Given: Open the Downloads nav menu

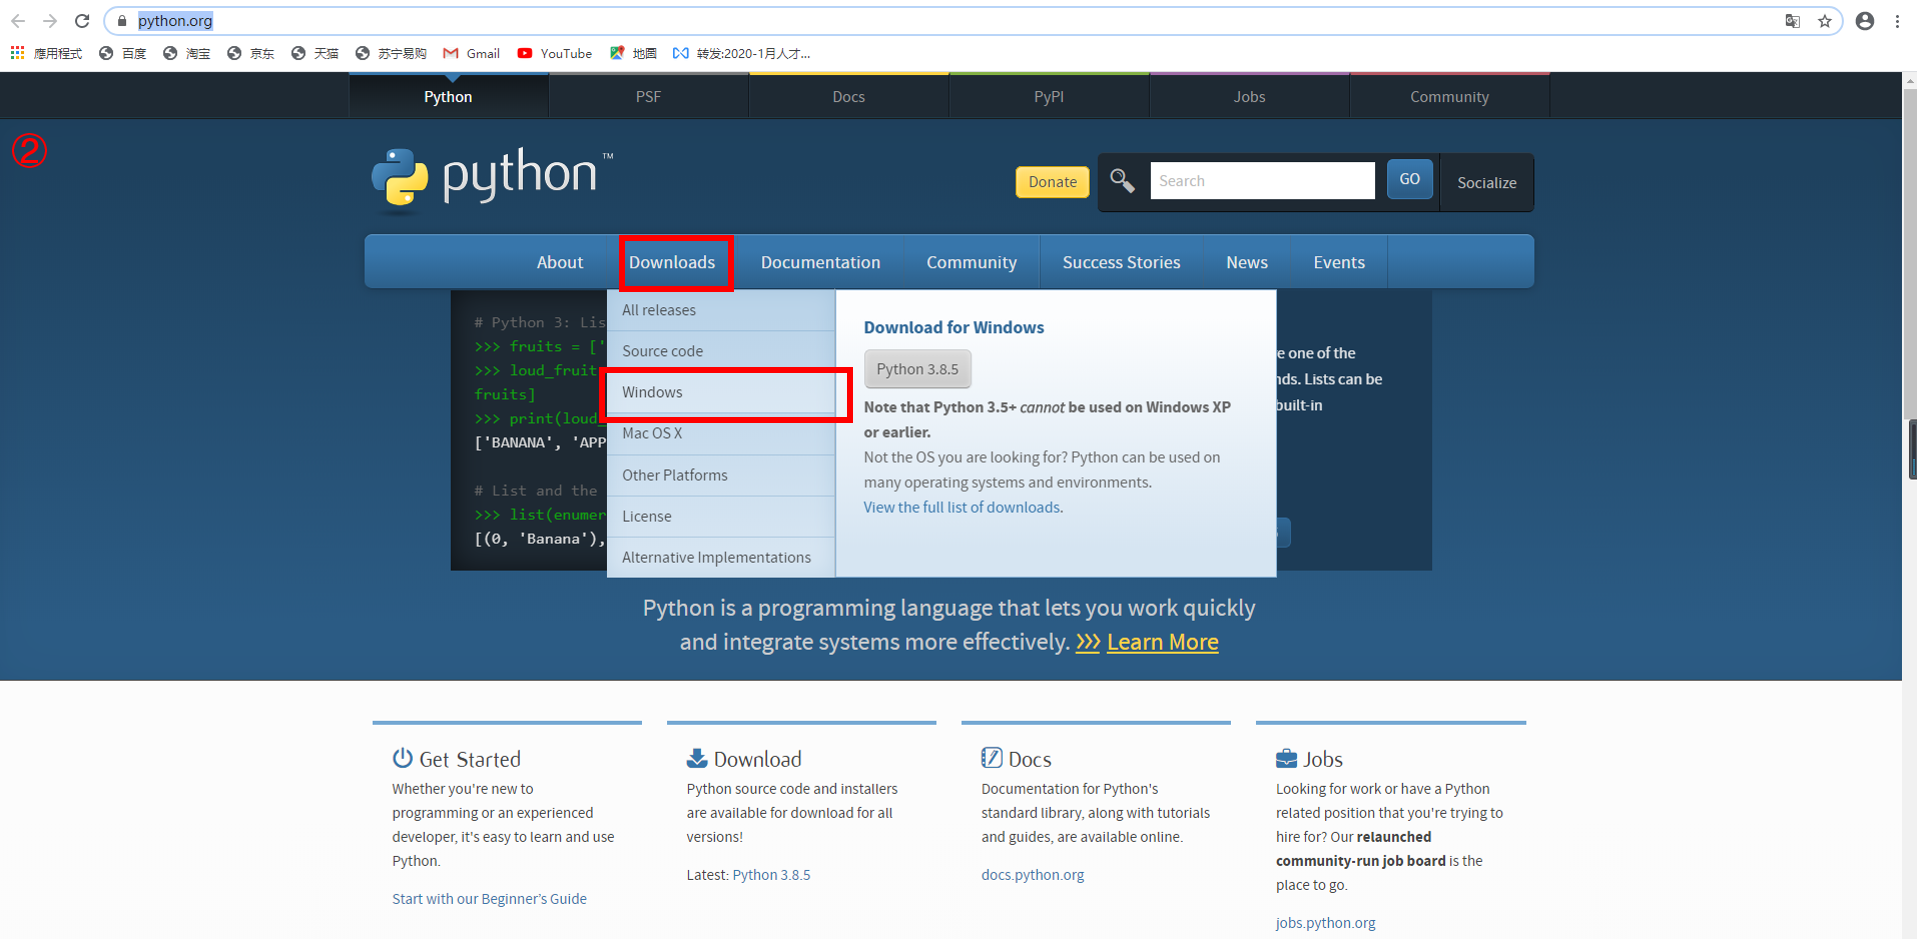Looking at the screenshot, I should tap(672, 262).
